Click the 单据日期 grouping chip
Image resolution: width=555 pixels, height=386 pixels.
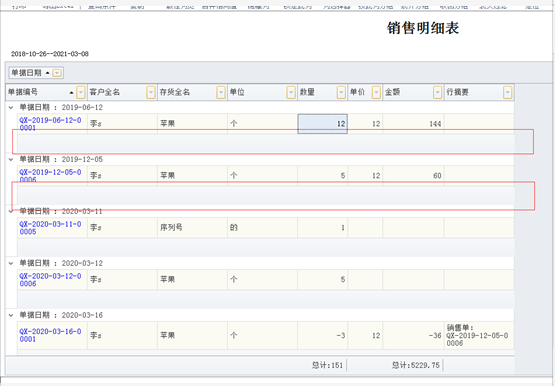pos(31,73)
